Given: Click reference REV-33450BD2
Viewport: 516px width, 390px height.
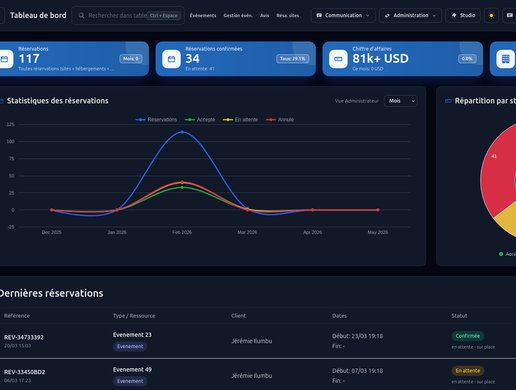Looking at the screenshot, I should [24, 372].
